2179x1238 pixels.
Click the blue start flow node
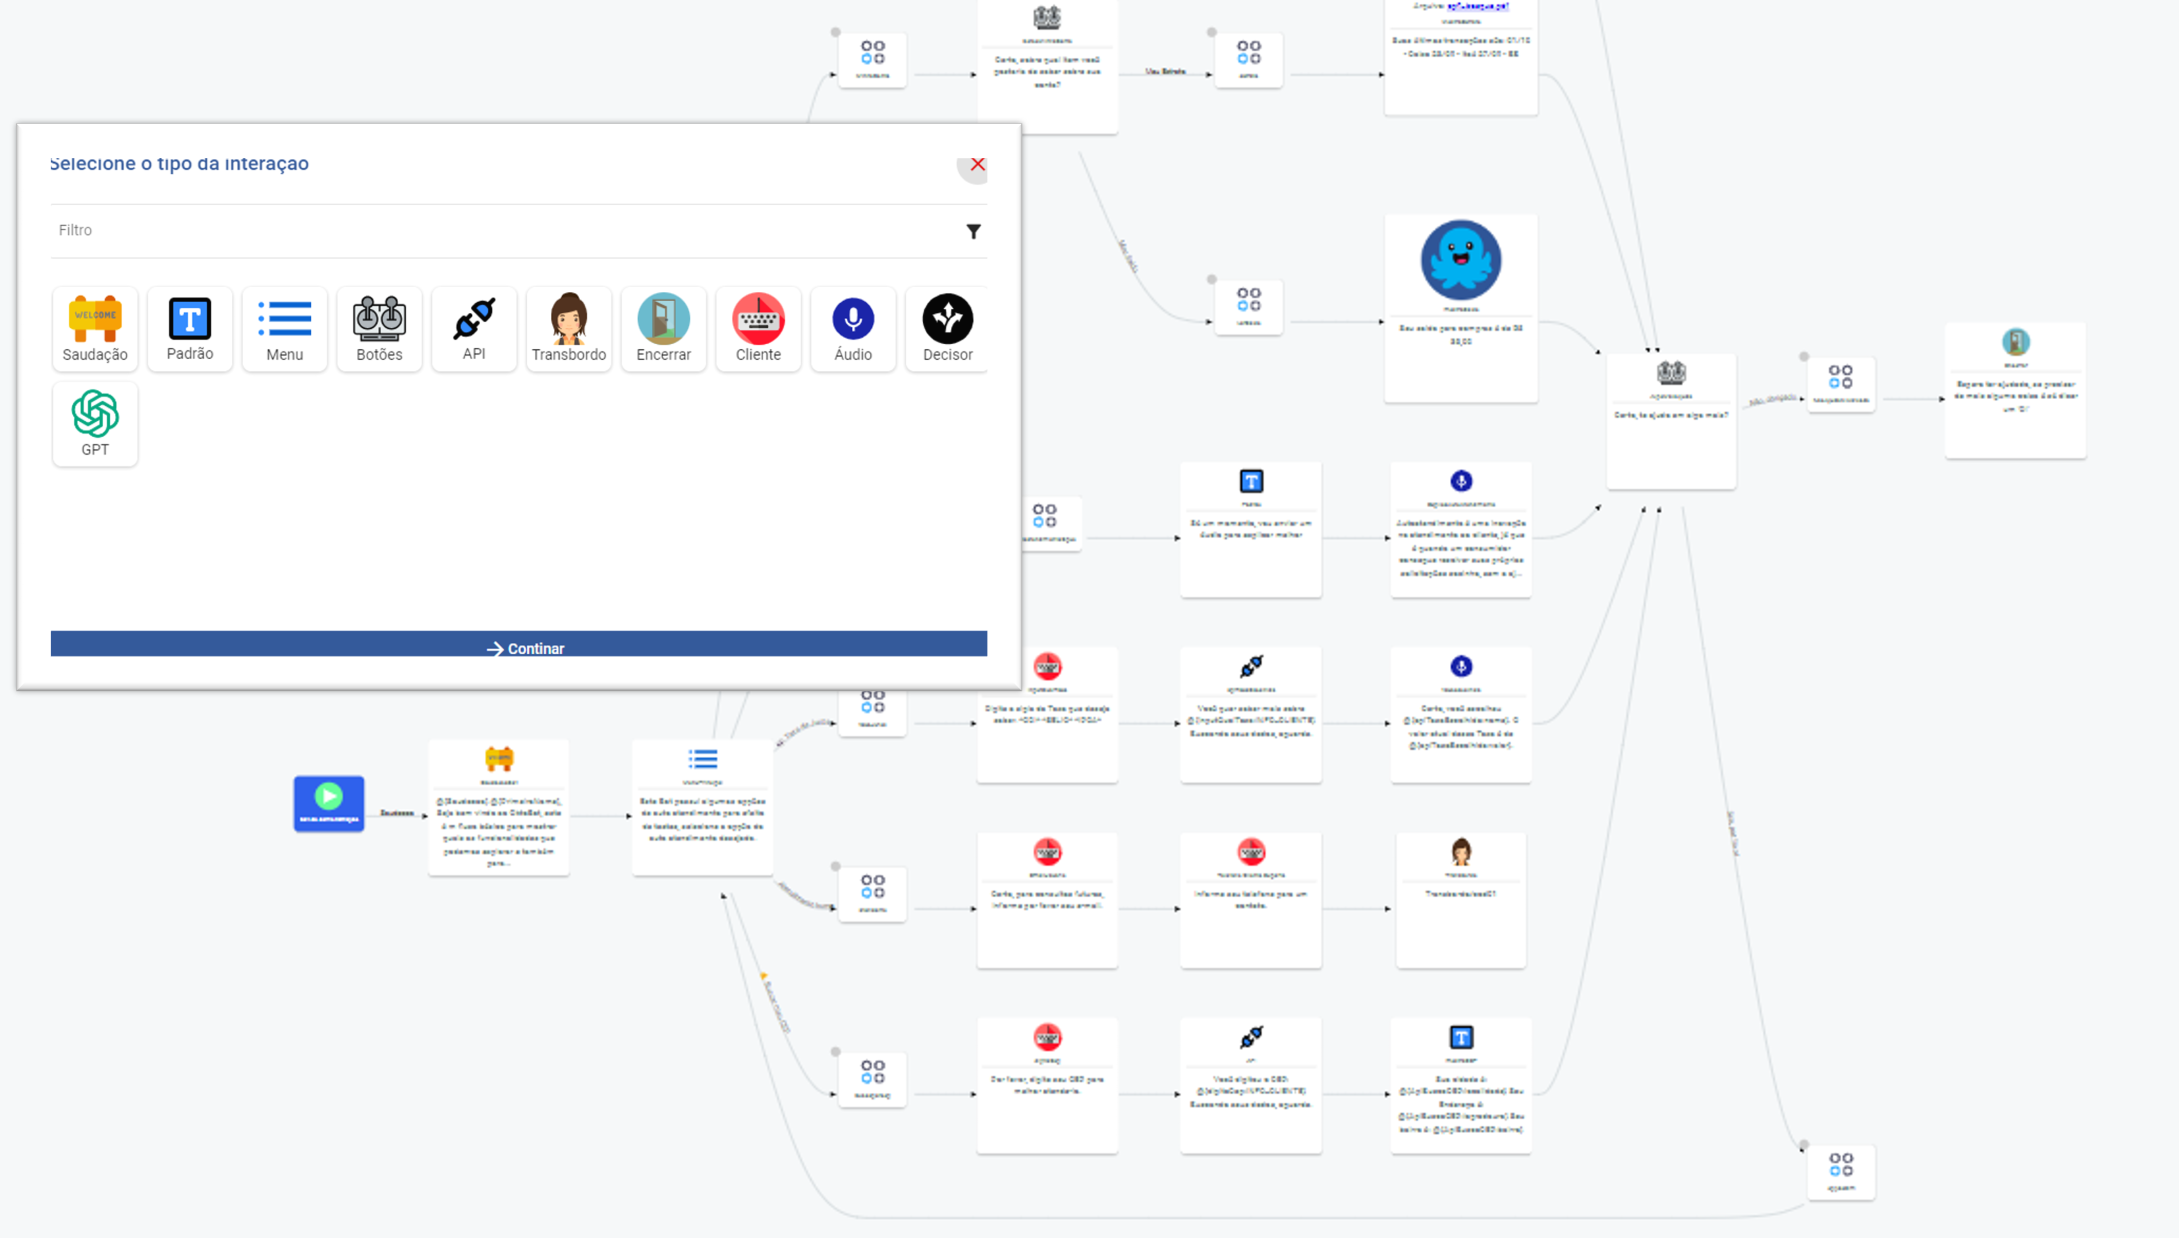tap(328, 803)
